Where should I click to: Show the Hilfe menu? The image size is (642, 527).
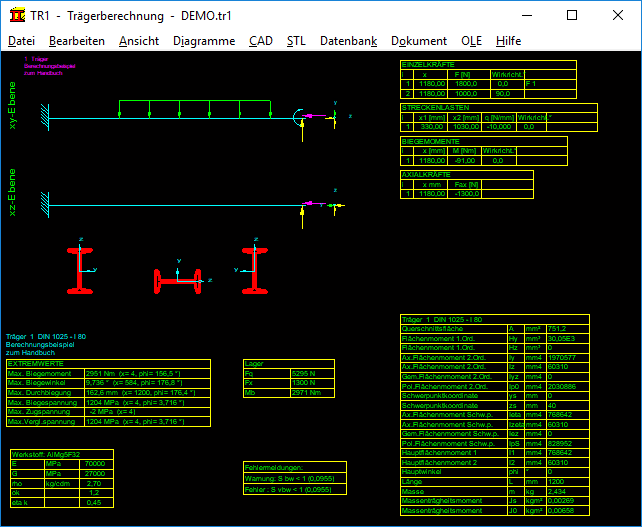508,41
